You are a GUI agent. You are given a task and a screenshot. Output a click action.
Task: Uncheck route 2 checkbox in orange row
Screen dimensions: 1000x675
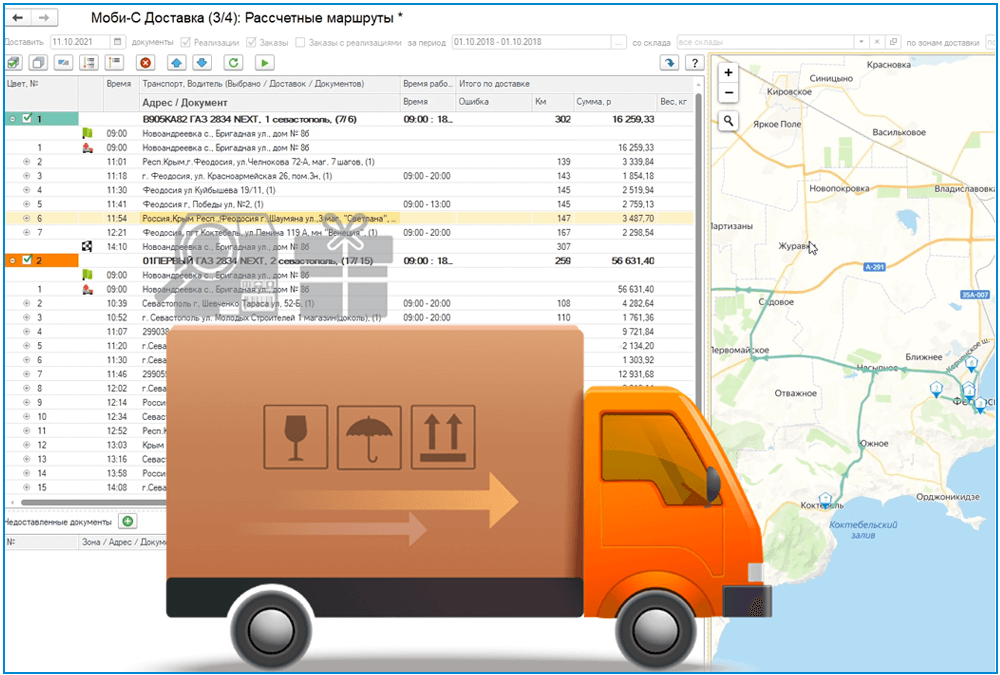pos(27,261)
